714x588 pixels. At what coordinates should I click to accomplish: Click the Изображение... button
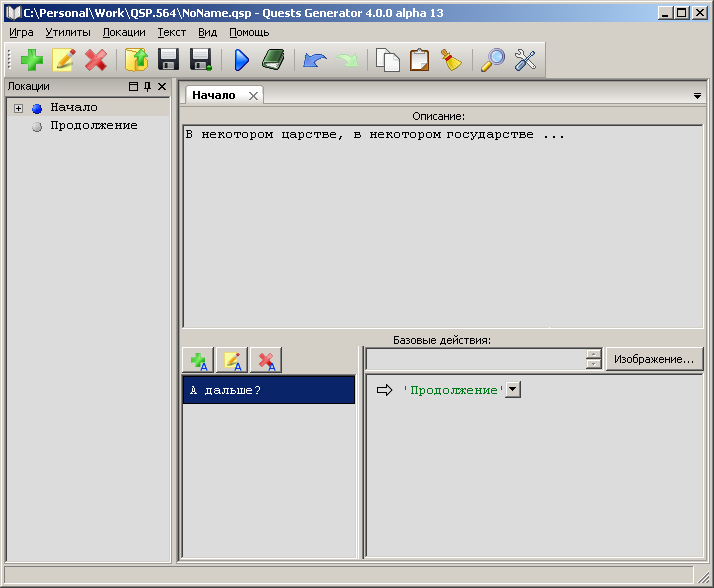[x=654, y=359]
